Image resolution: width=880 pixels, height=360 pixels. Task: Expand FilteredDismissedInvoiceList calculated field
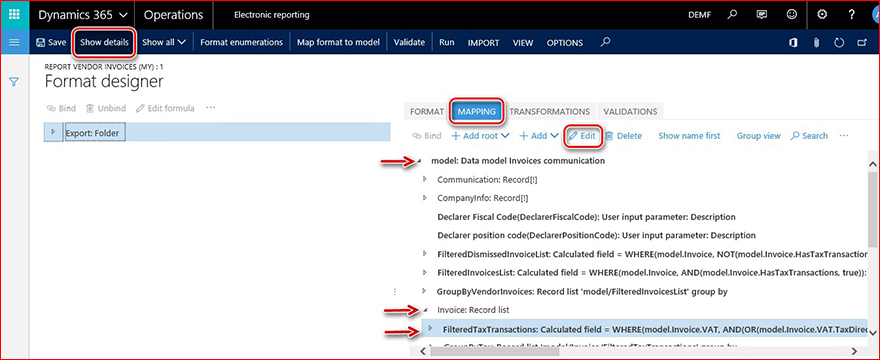click(x=425, y=254)
